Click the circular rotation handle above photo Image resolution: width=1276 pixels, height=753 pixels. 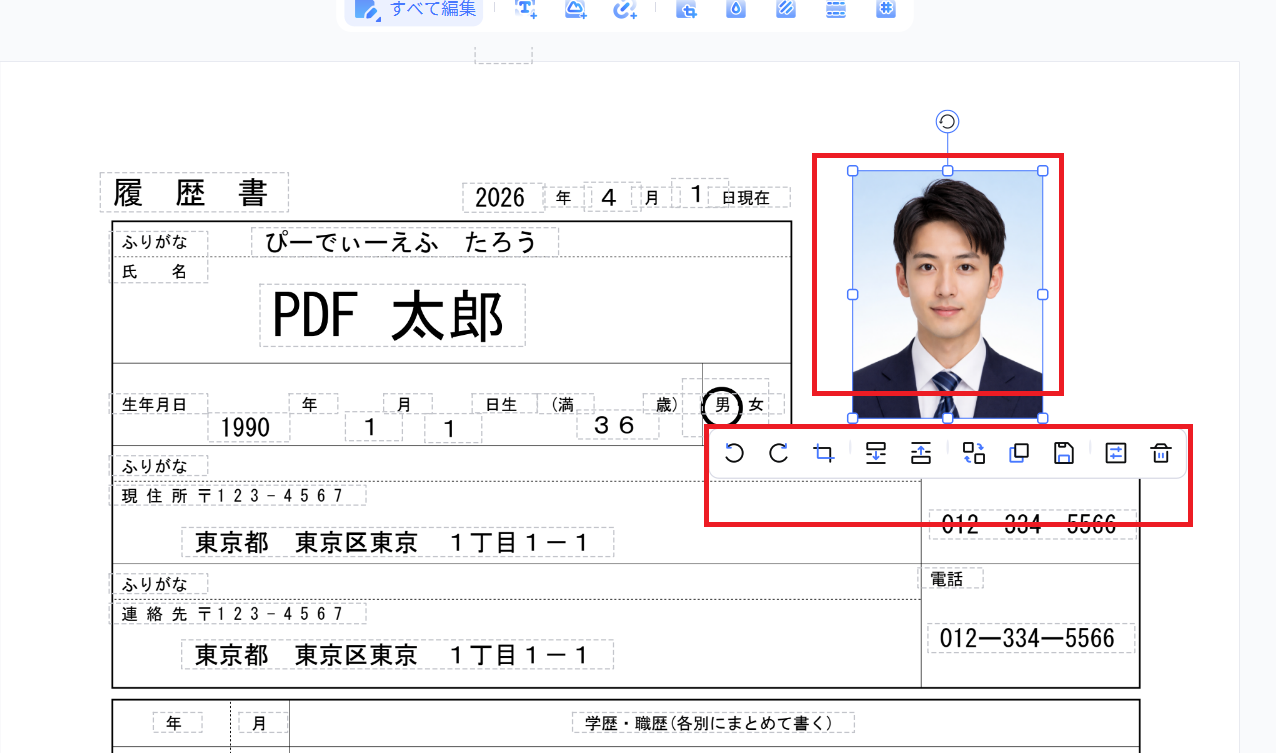[x=947, y=122]
